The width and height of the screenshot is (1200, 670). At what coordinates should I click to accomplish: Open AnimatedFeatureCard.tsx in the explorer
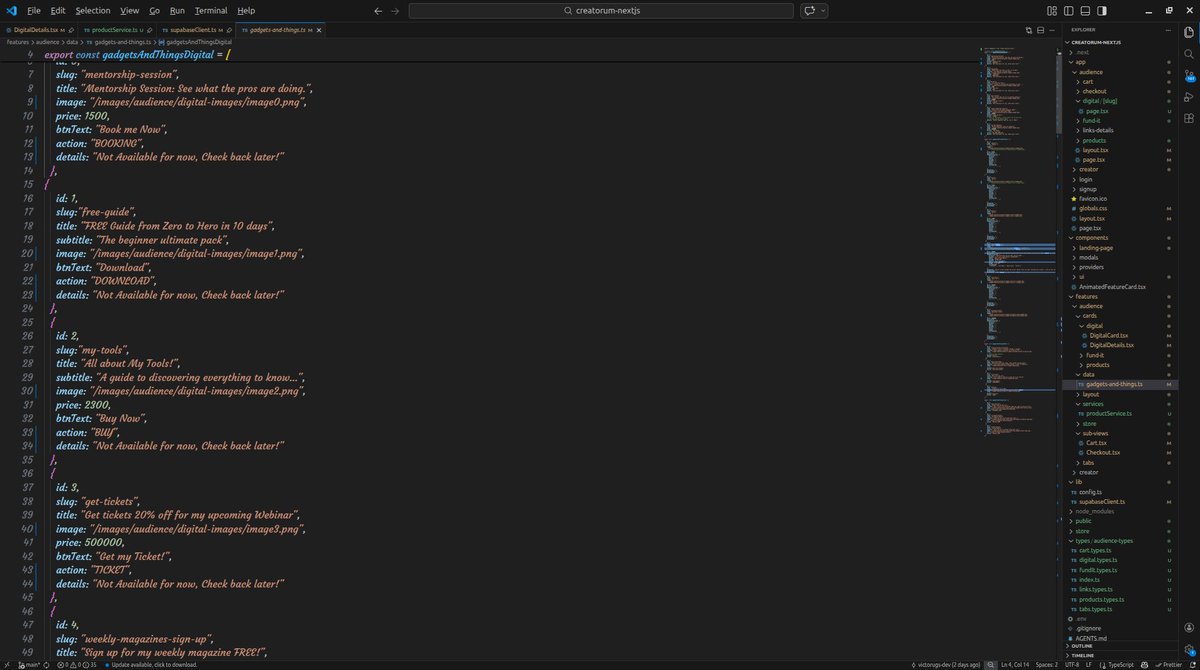(1111, 287)
